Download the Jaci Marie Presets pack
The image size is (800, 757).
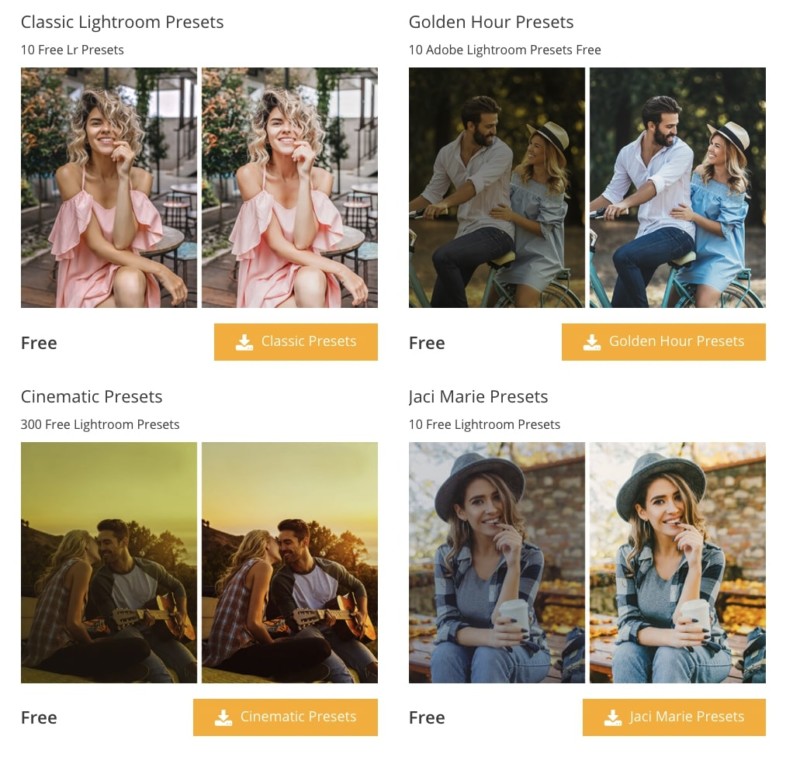point(675,716)
